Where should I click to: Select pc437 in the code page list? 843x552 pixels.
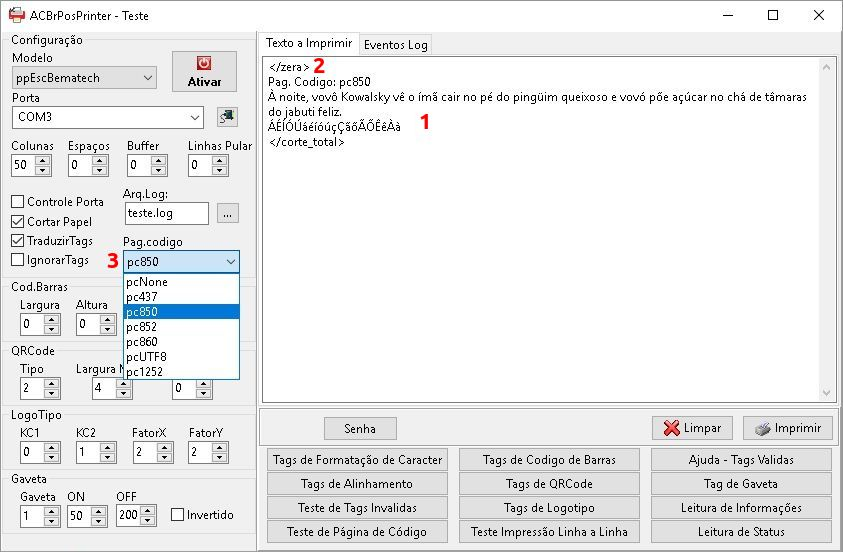tap(181, 297)
